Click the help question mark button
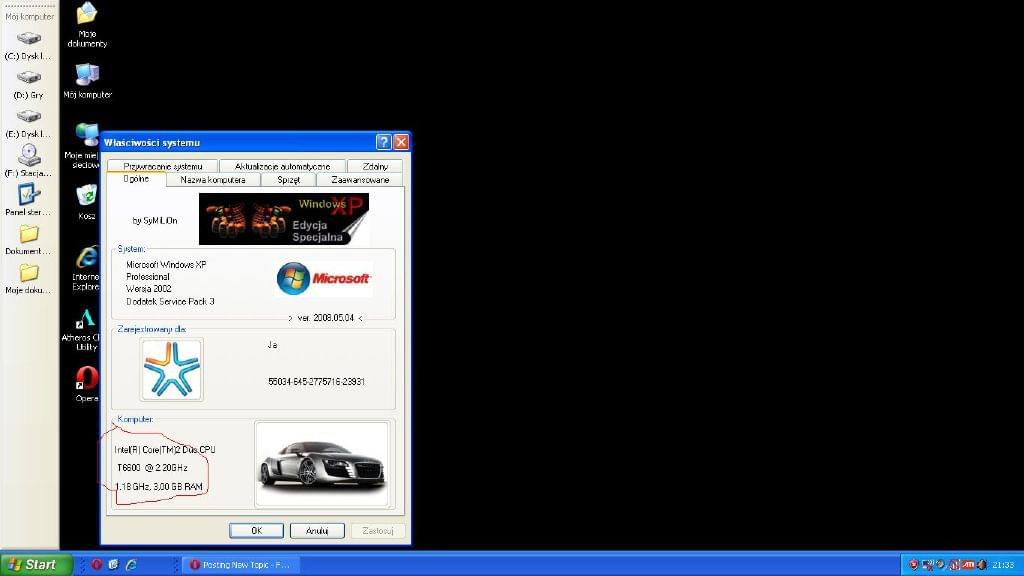Image resolution: width=1024 pixels, height=576 pixels. 384,142
